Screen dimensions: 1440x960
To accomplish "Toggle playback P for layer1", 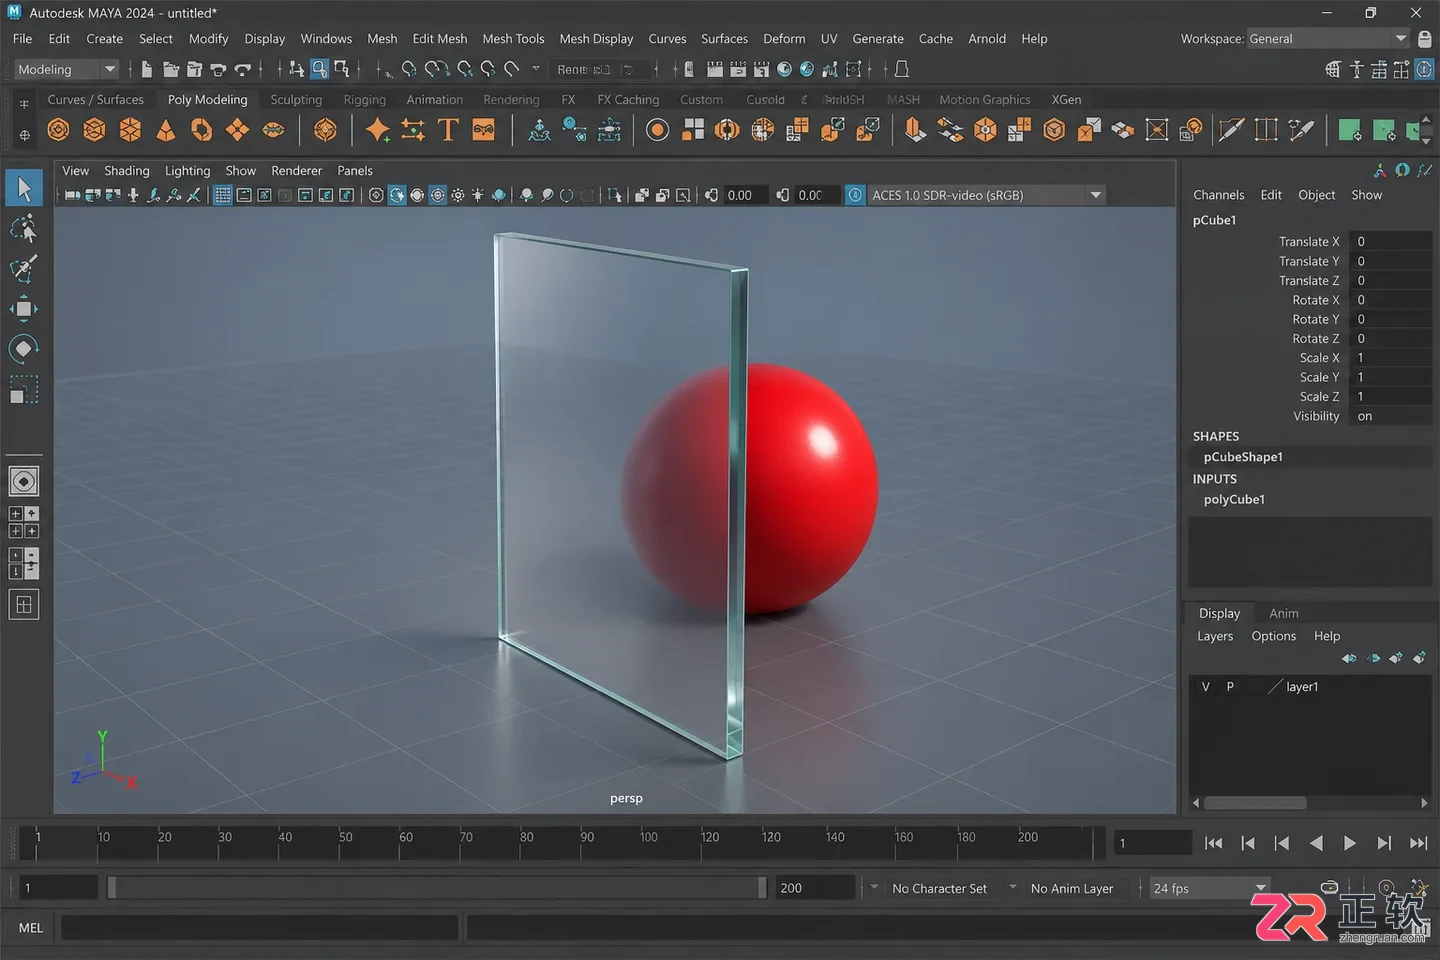I will click(x=1230, y=687).
